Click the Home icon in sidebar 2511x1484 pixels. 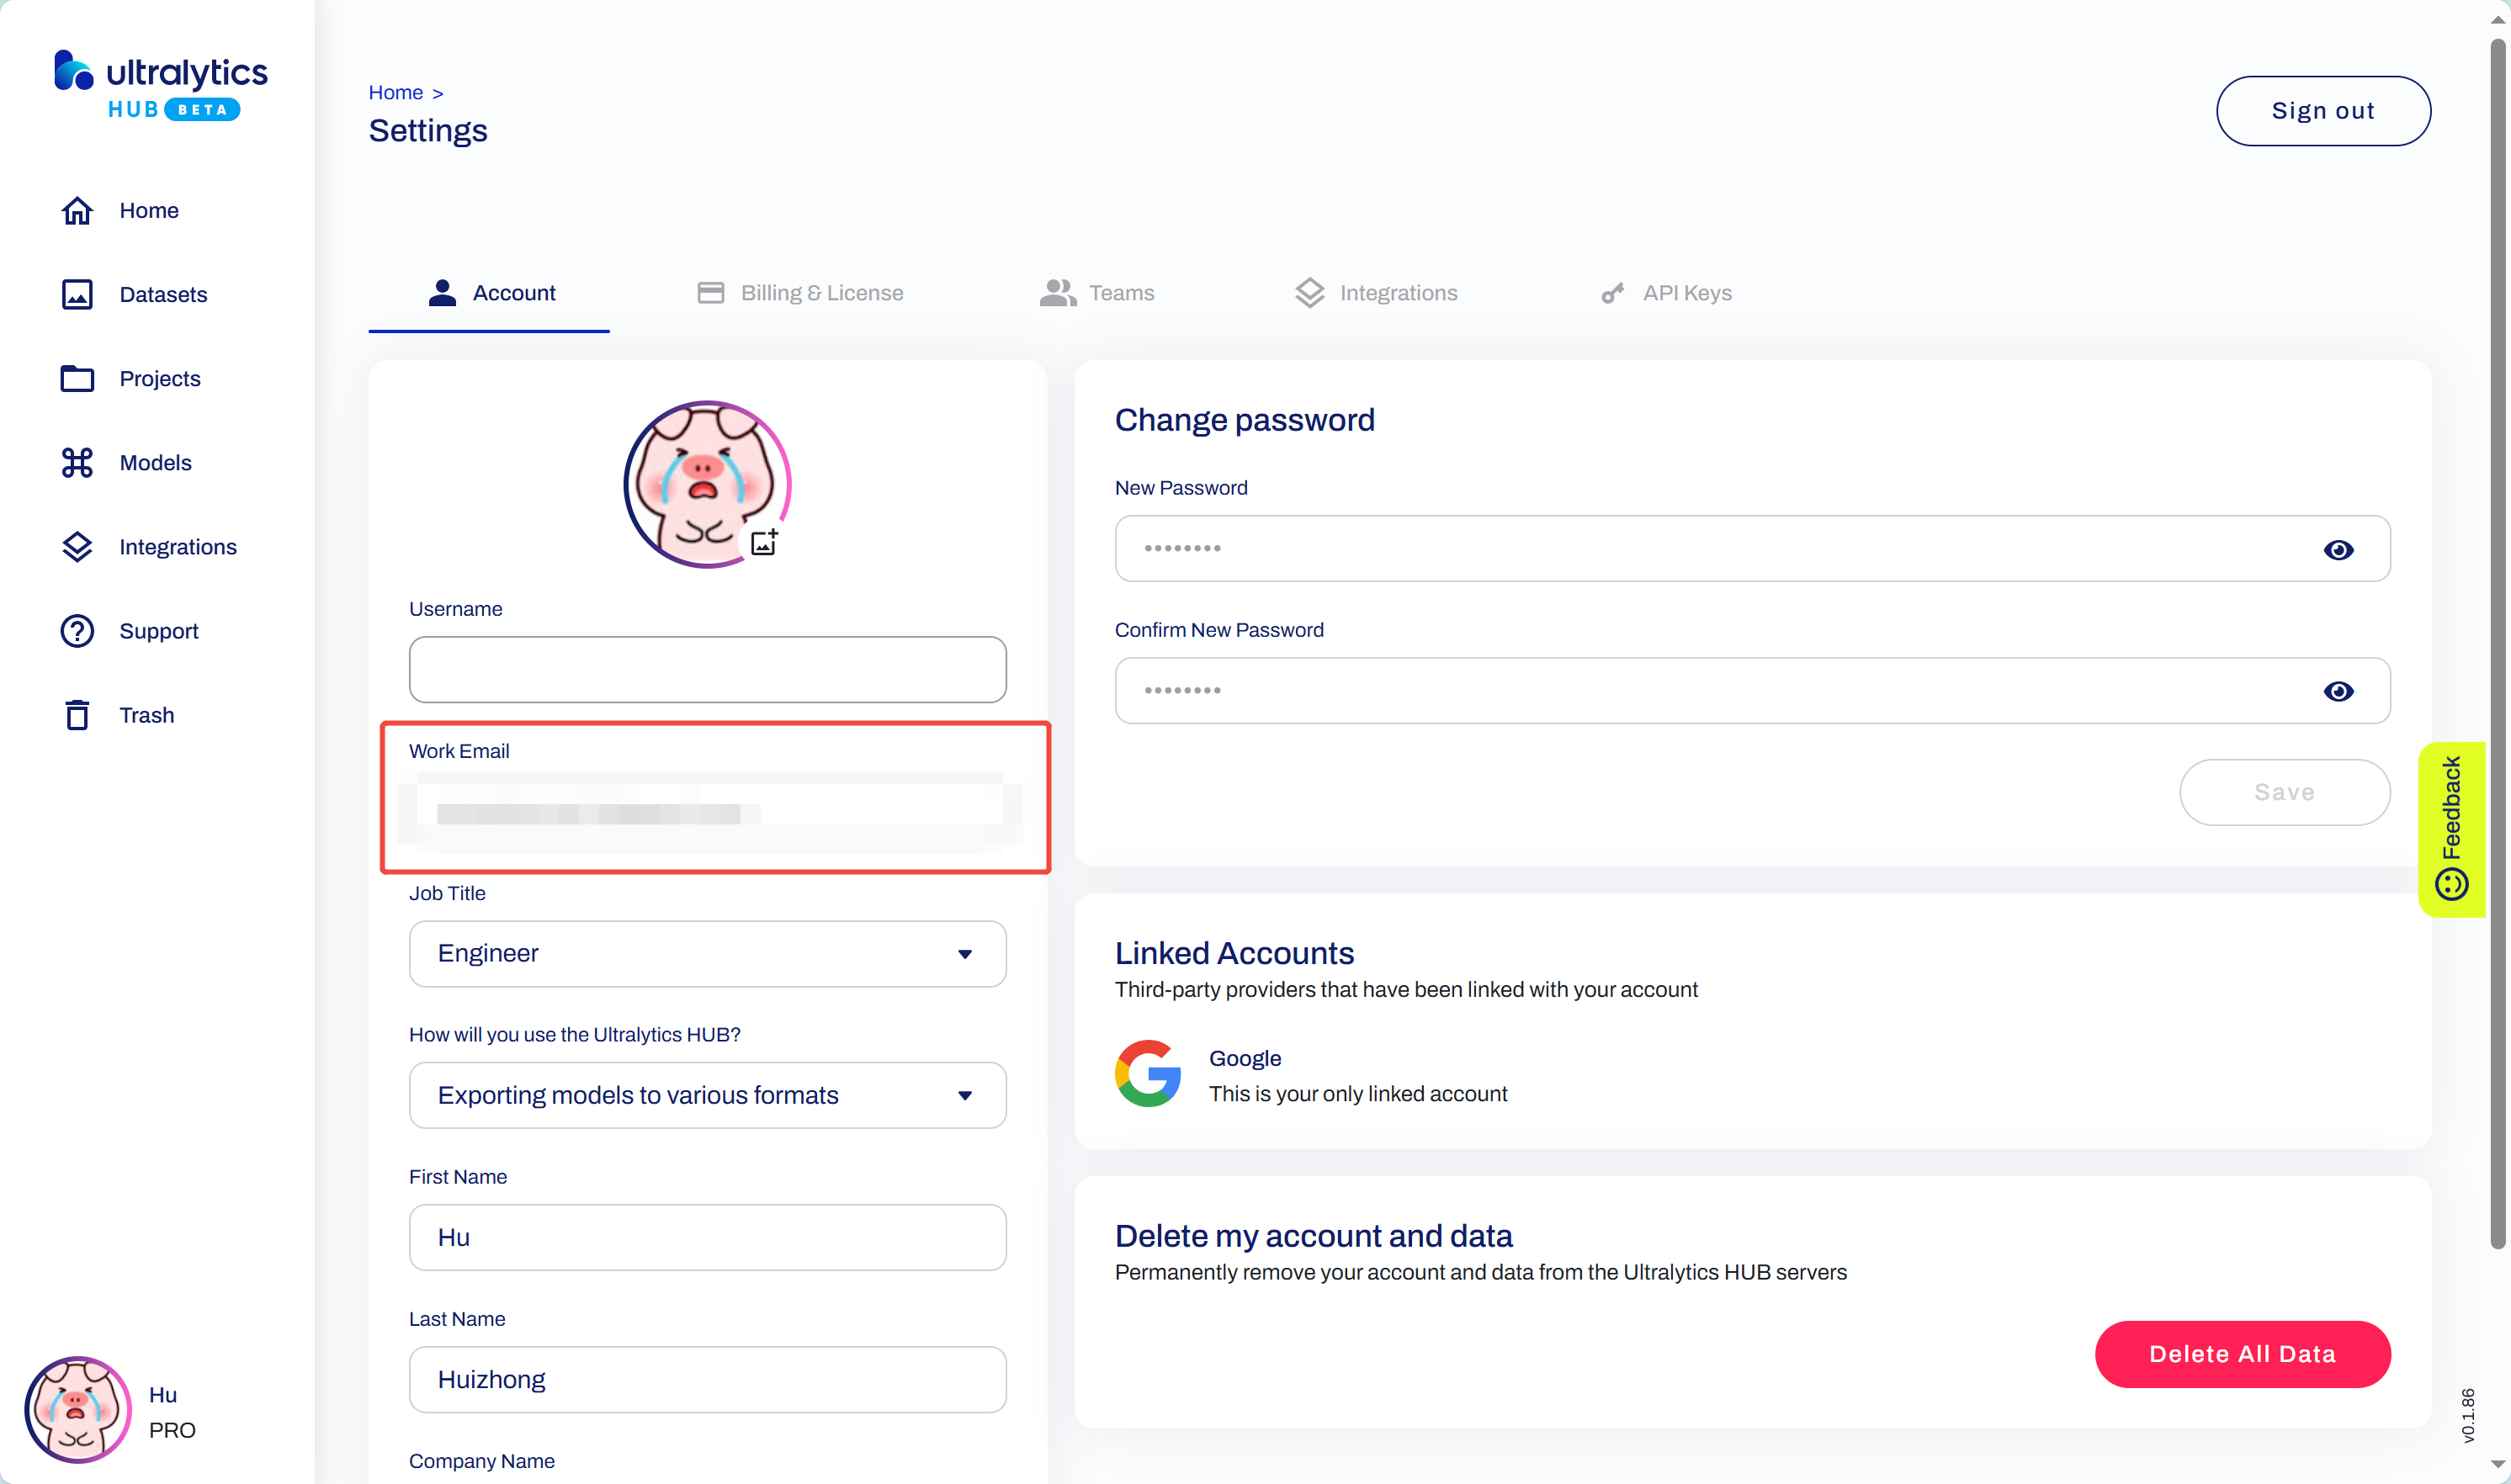[x=77, y=211]
